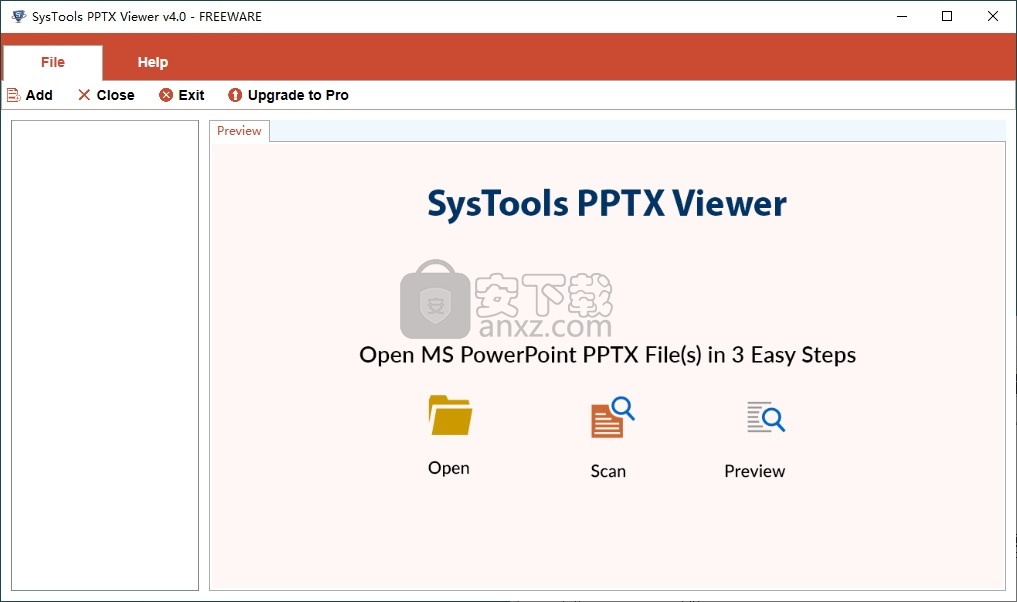Screen dimensions: 1017x602
Task: Click the SysTools app icon in title bar
Action: pos(18,16)
